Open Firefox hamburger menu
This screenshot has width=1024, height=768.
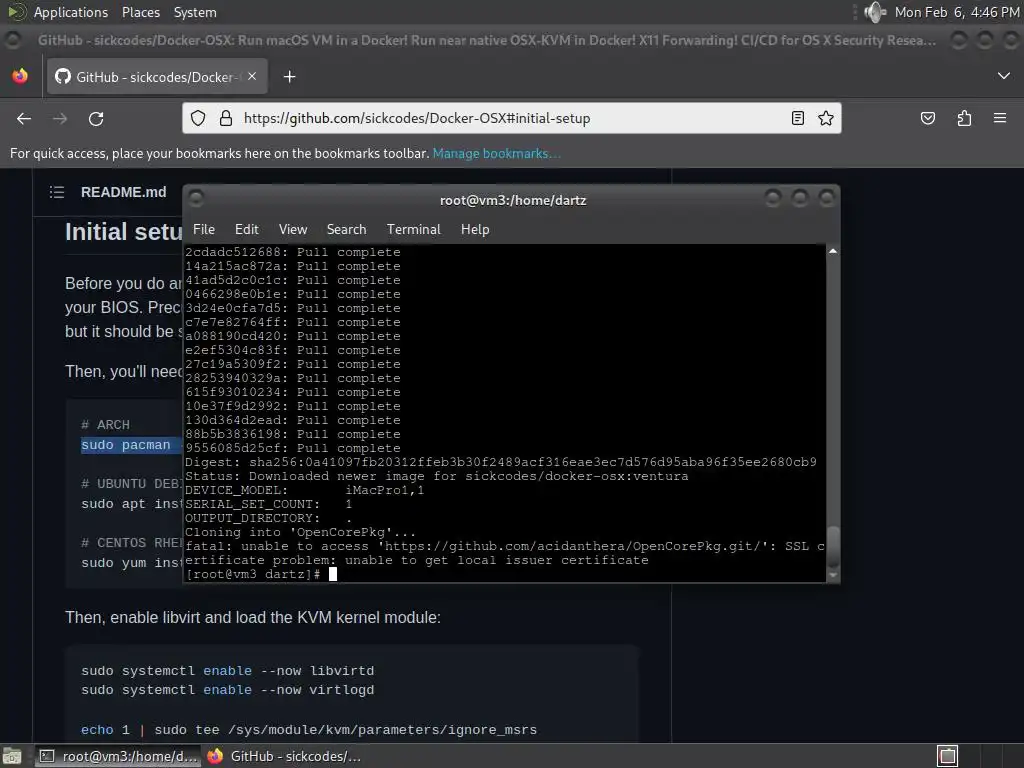tap(1000, 118)
